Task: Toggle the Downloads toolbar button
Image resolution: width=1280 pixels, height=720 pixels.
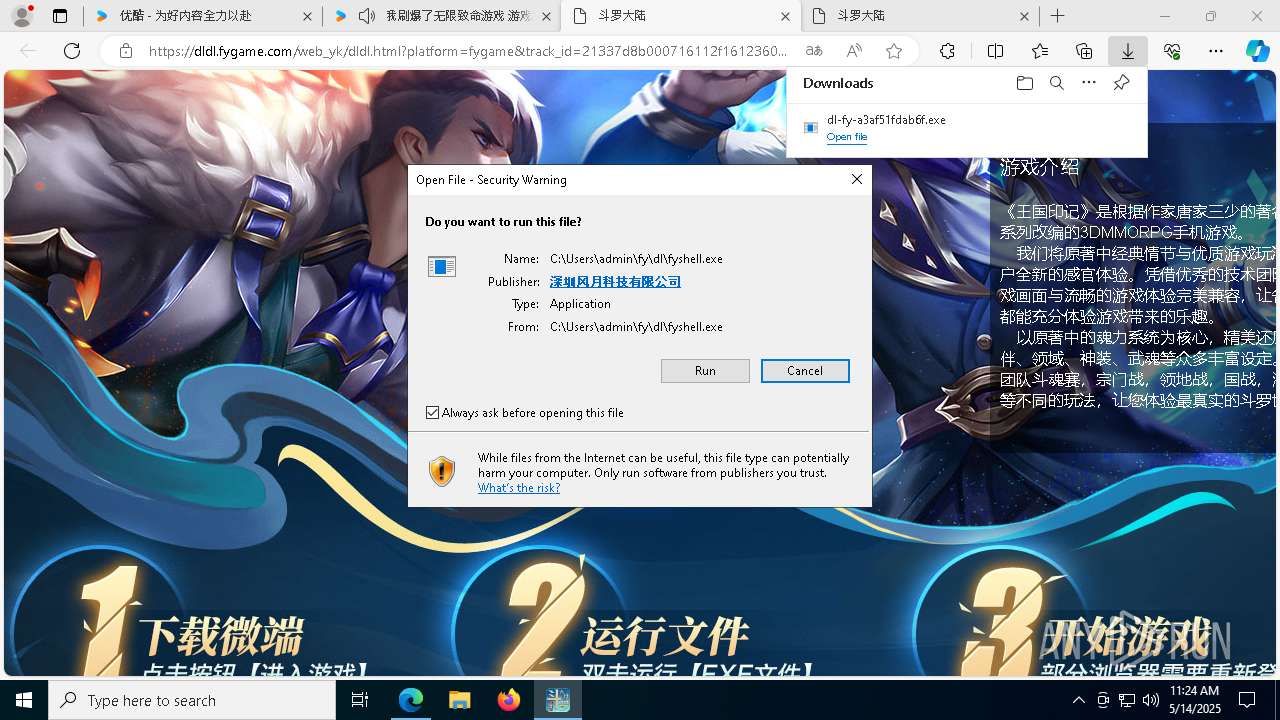Action: click(1127, 51)
